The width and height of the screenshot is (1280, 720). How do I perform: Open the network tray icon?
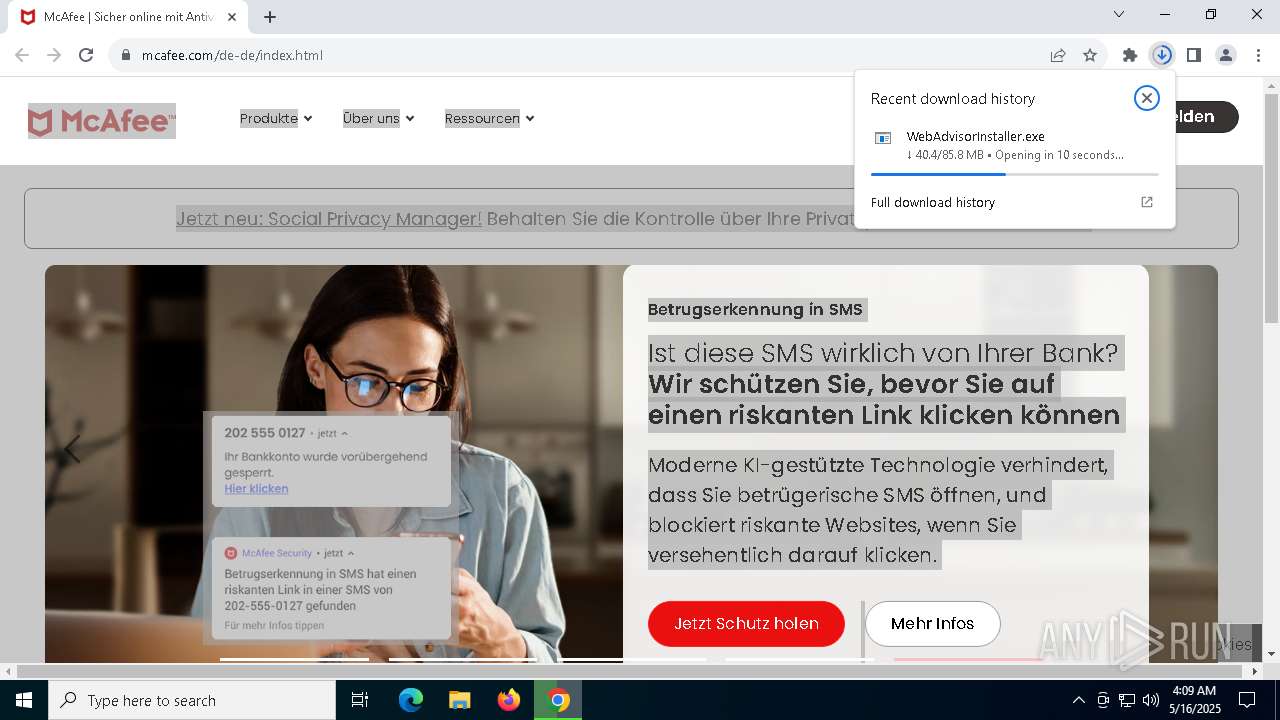[1127, 700]
